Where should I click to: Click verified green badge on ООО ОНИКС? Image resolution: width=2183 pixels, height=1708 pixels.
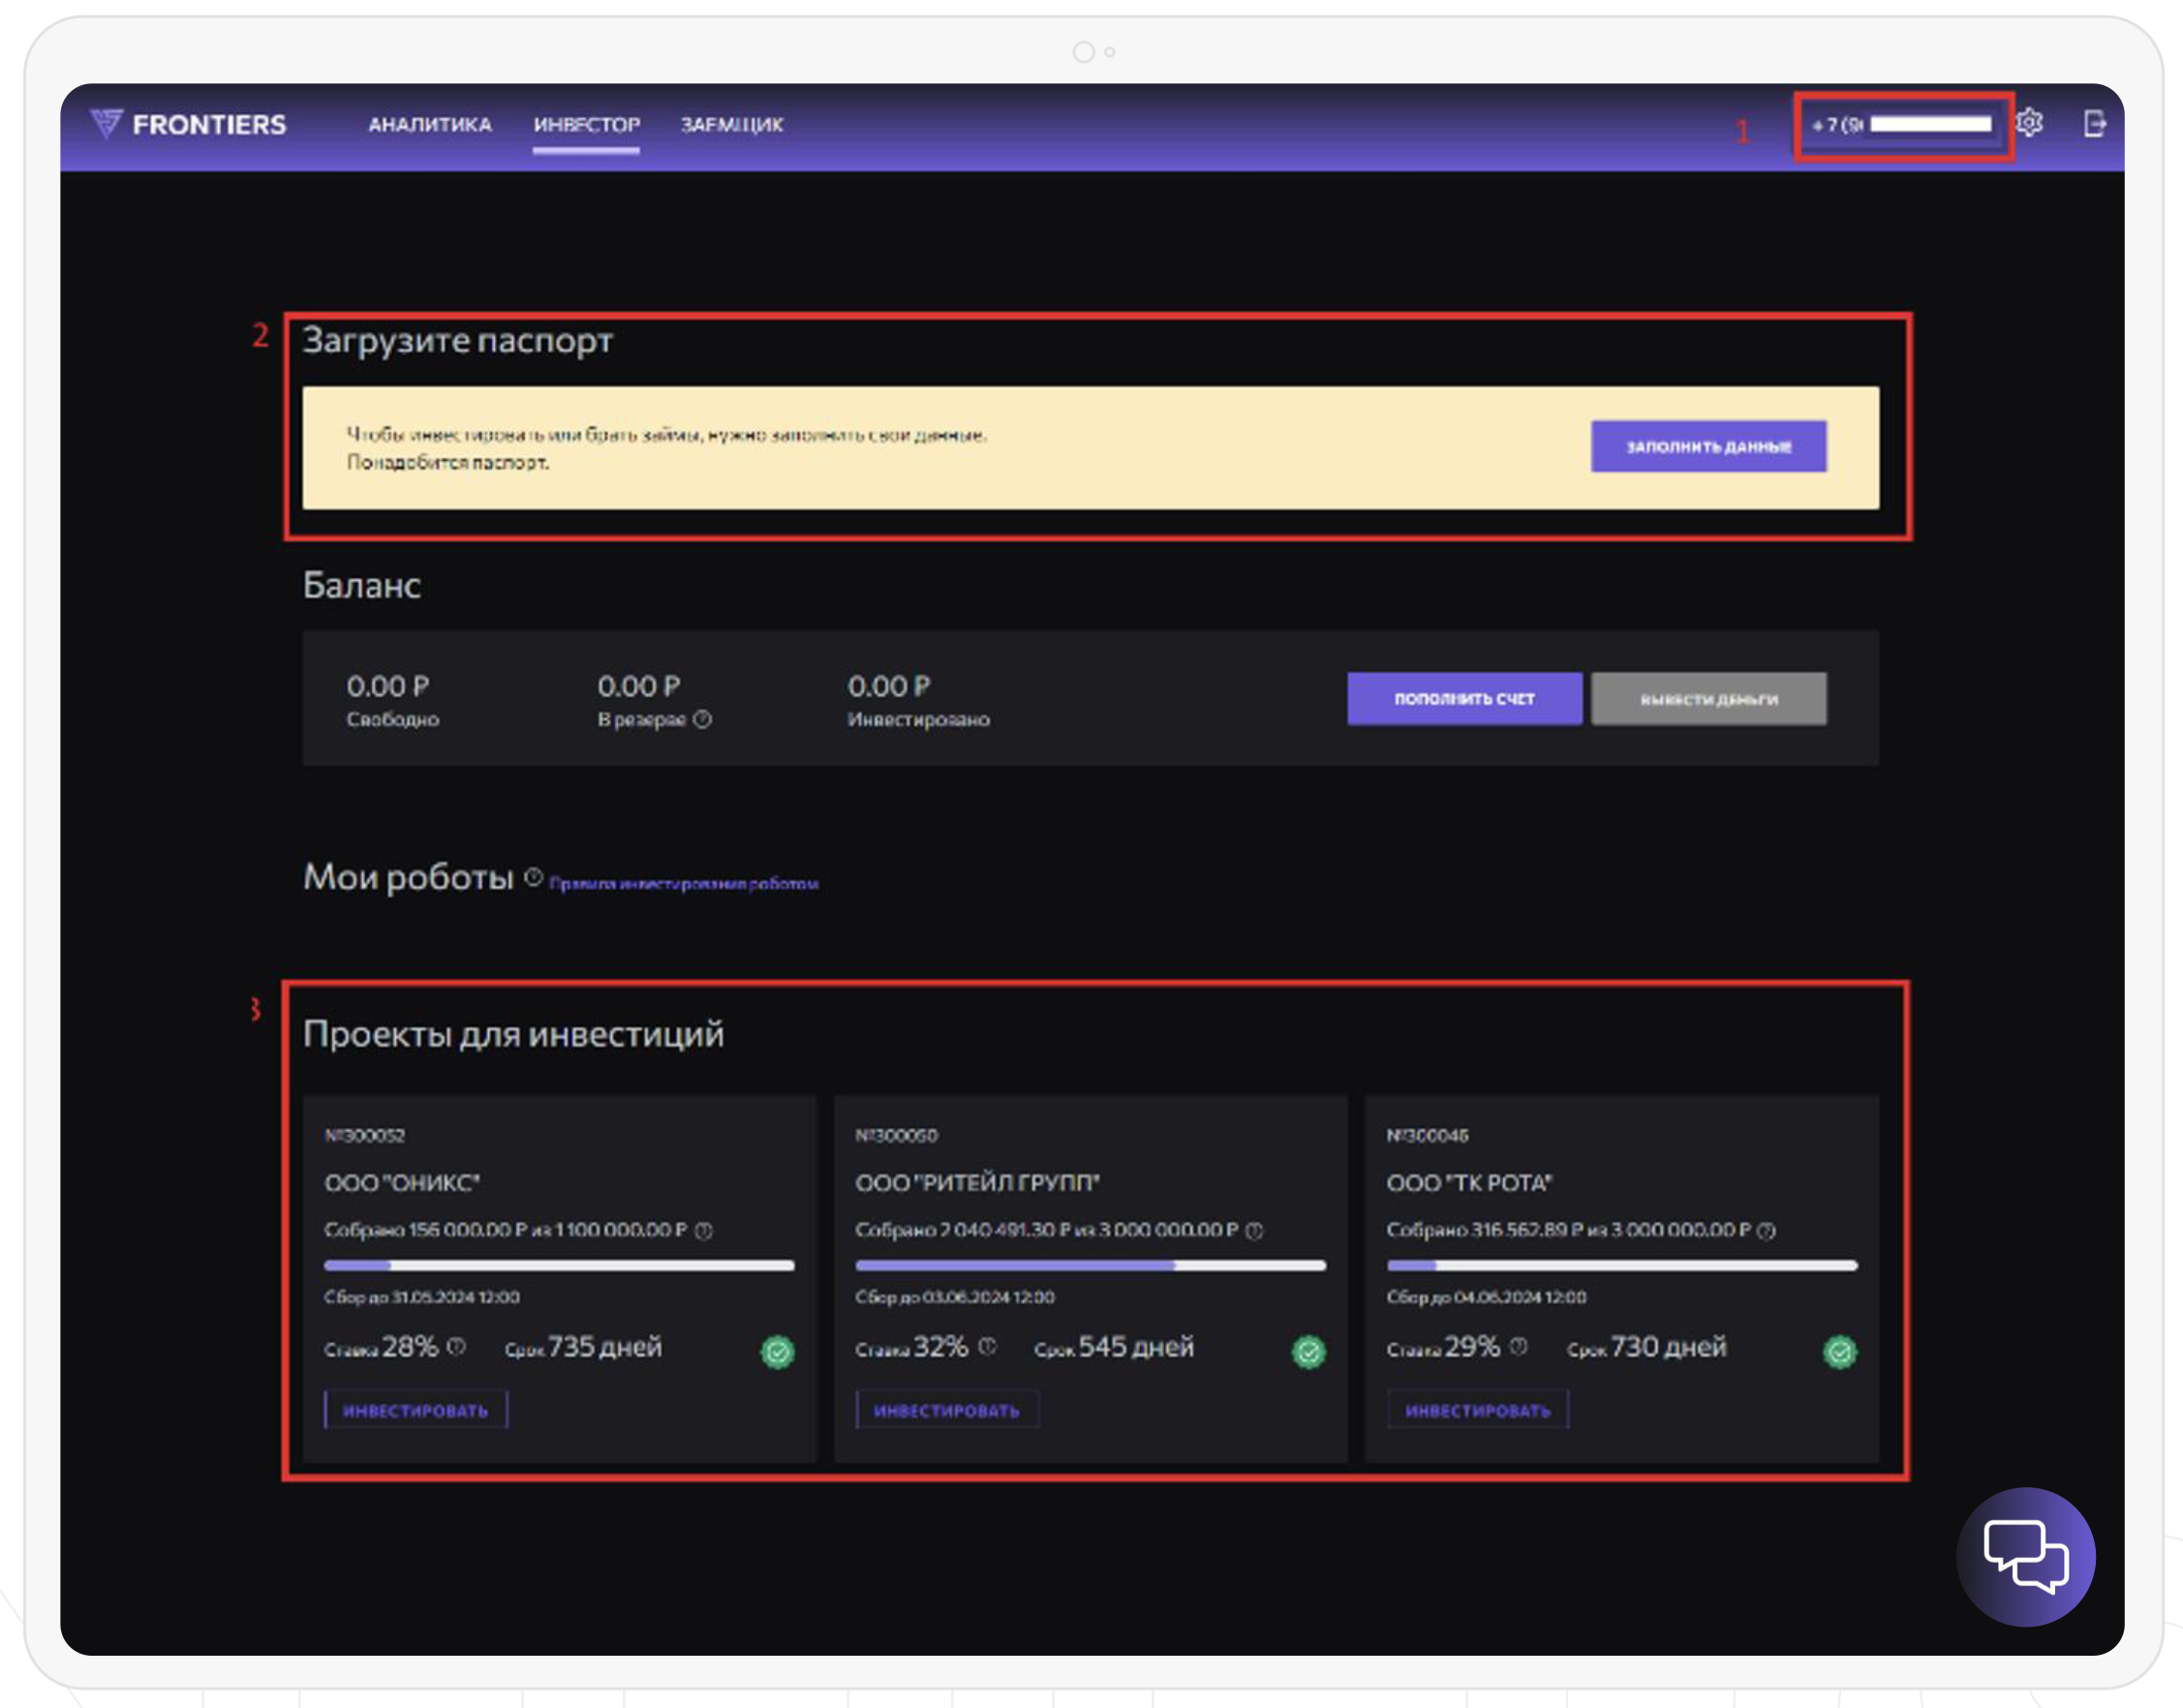click(777, 1352)
